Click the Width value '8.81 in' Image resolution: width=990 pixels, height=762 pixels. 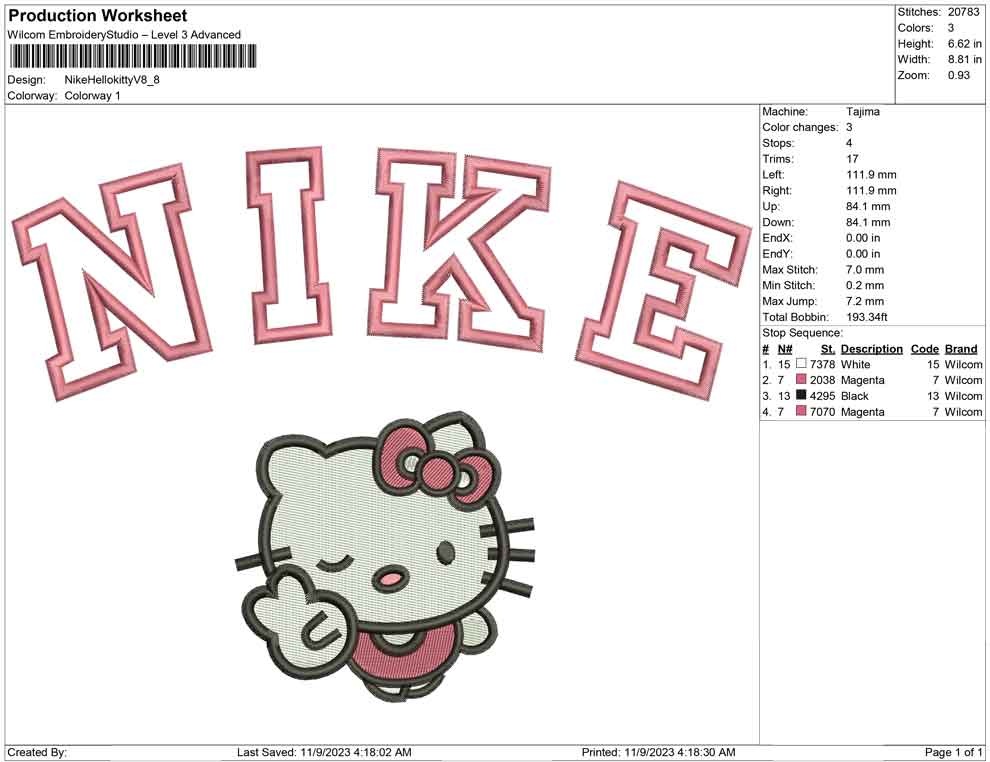click(964, 59)
